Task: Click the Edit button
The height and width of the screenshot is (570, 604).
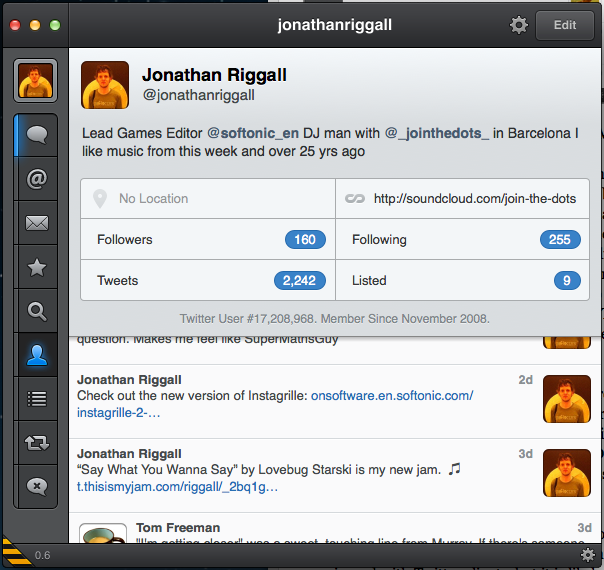Action: pyautogui.click(x=565, y=25)
